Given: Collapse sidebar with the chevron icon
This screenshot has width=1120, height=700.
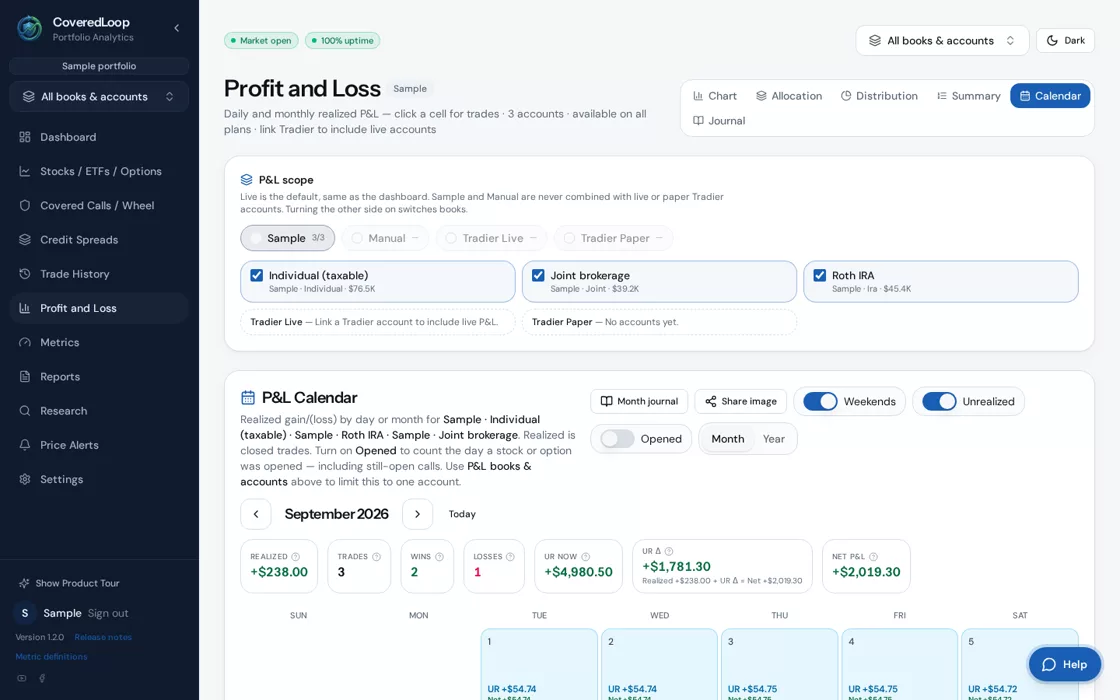Looking at the screenshot, I should [176, 28].
